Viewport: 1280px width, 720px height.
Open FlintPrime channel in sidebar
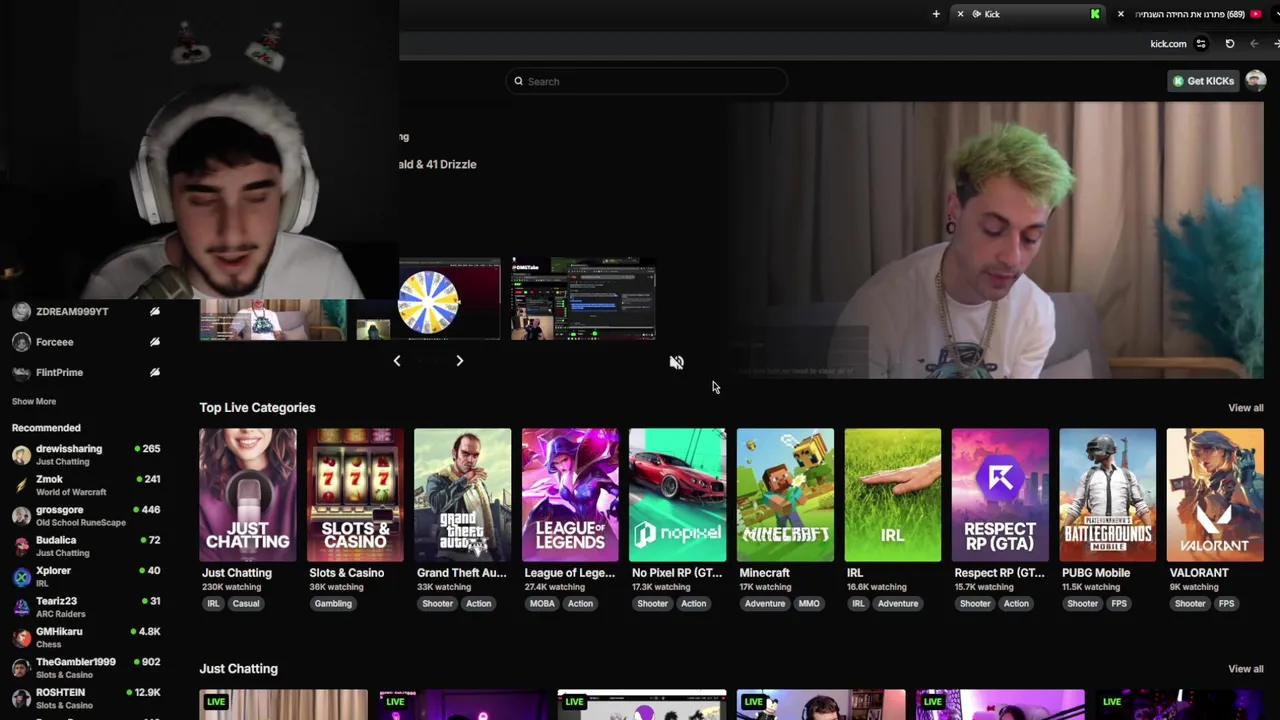(x=86, y=372)
